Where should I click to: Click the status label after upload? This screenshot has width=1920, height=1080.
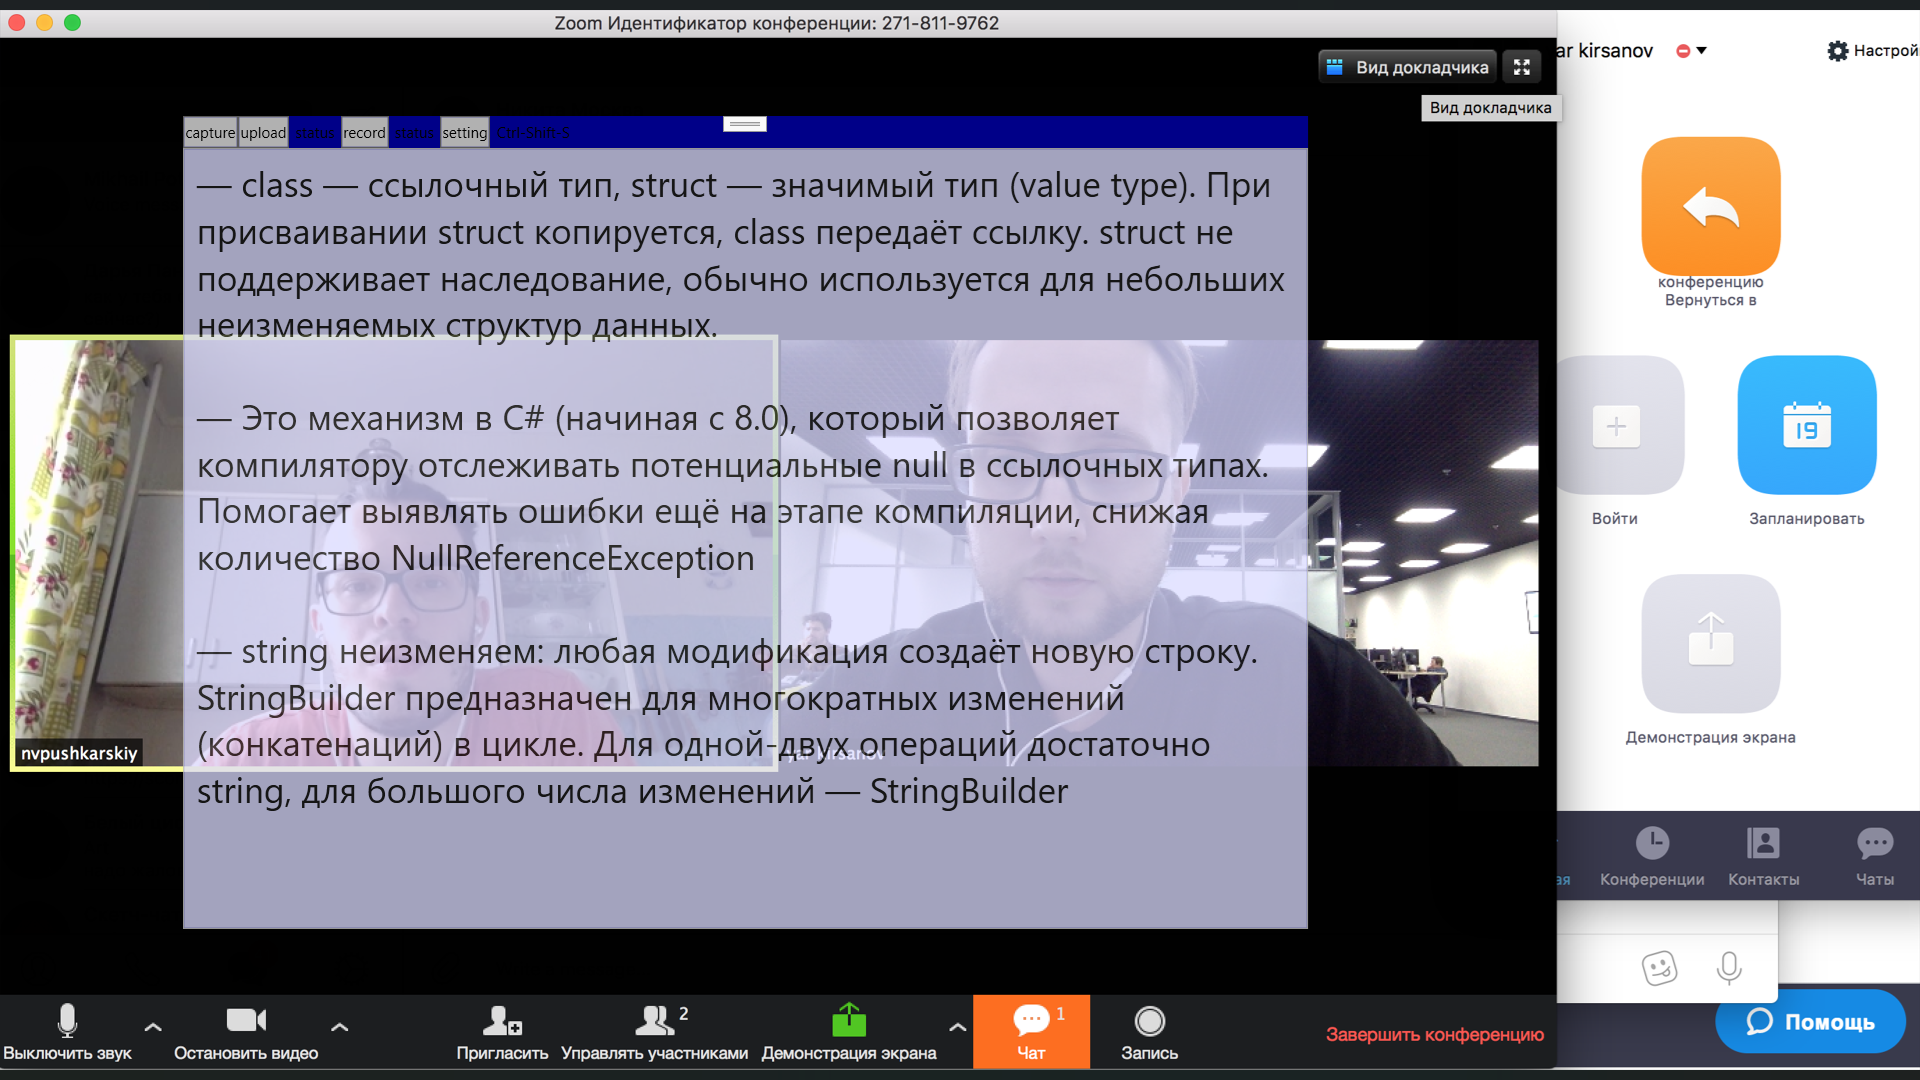click(x=315, y=132)
